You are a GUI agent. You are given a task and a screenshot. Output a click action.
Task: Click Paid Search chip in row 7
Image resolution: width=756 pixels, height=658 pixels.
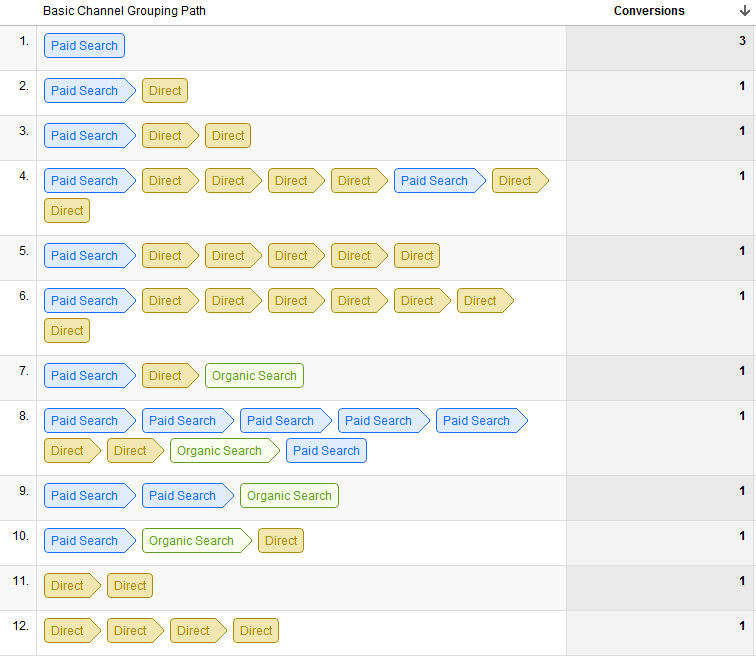click(90, 376)
